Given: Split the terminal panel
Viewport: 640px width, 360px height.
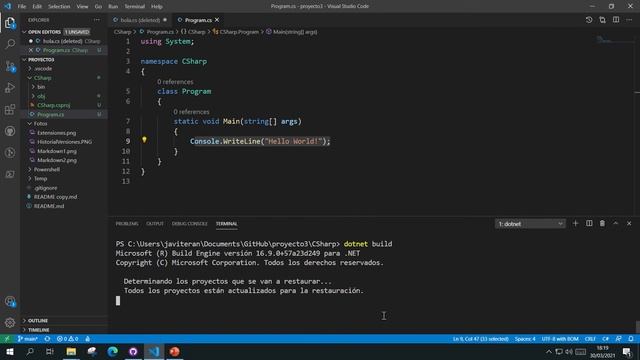Looking at the screenshot, I should click(589, 224).
